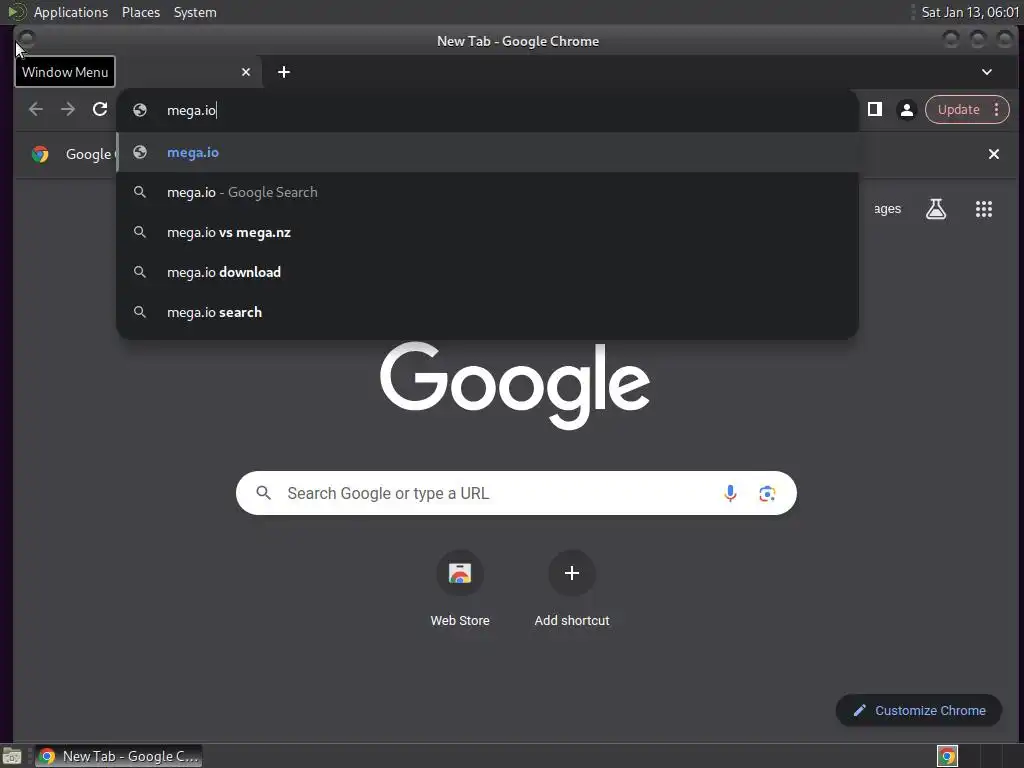
Task: Click the Chrome workspace switcher icon
Action: click(947, 756)
